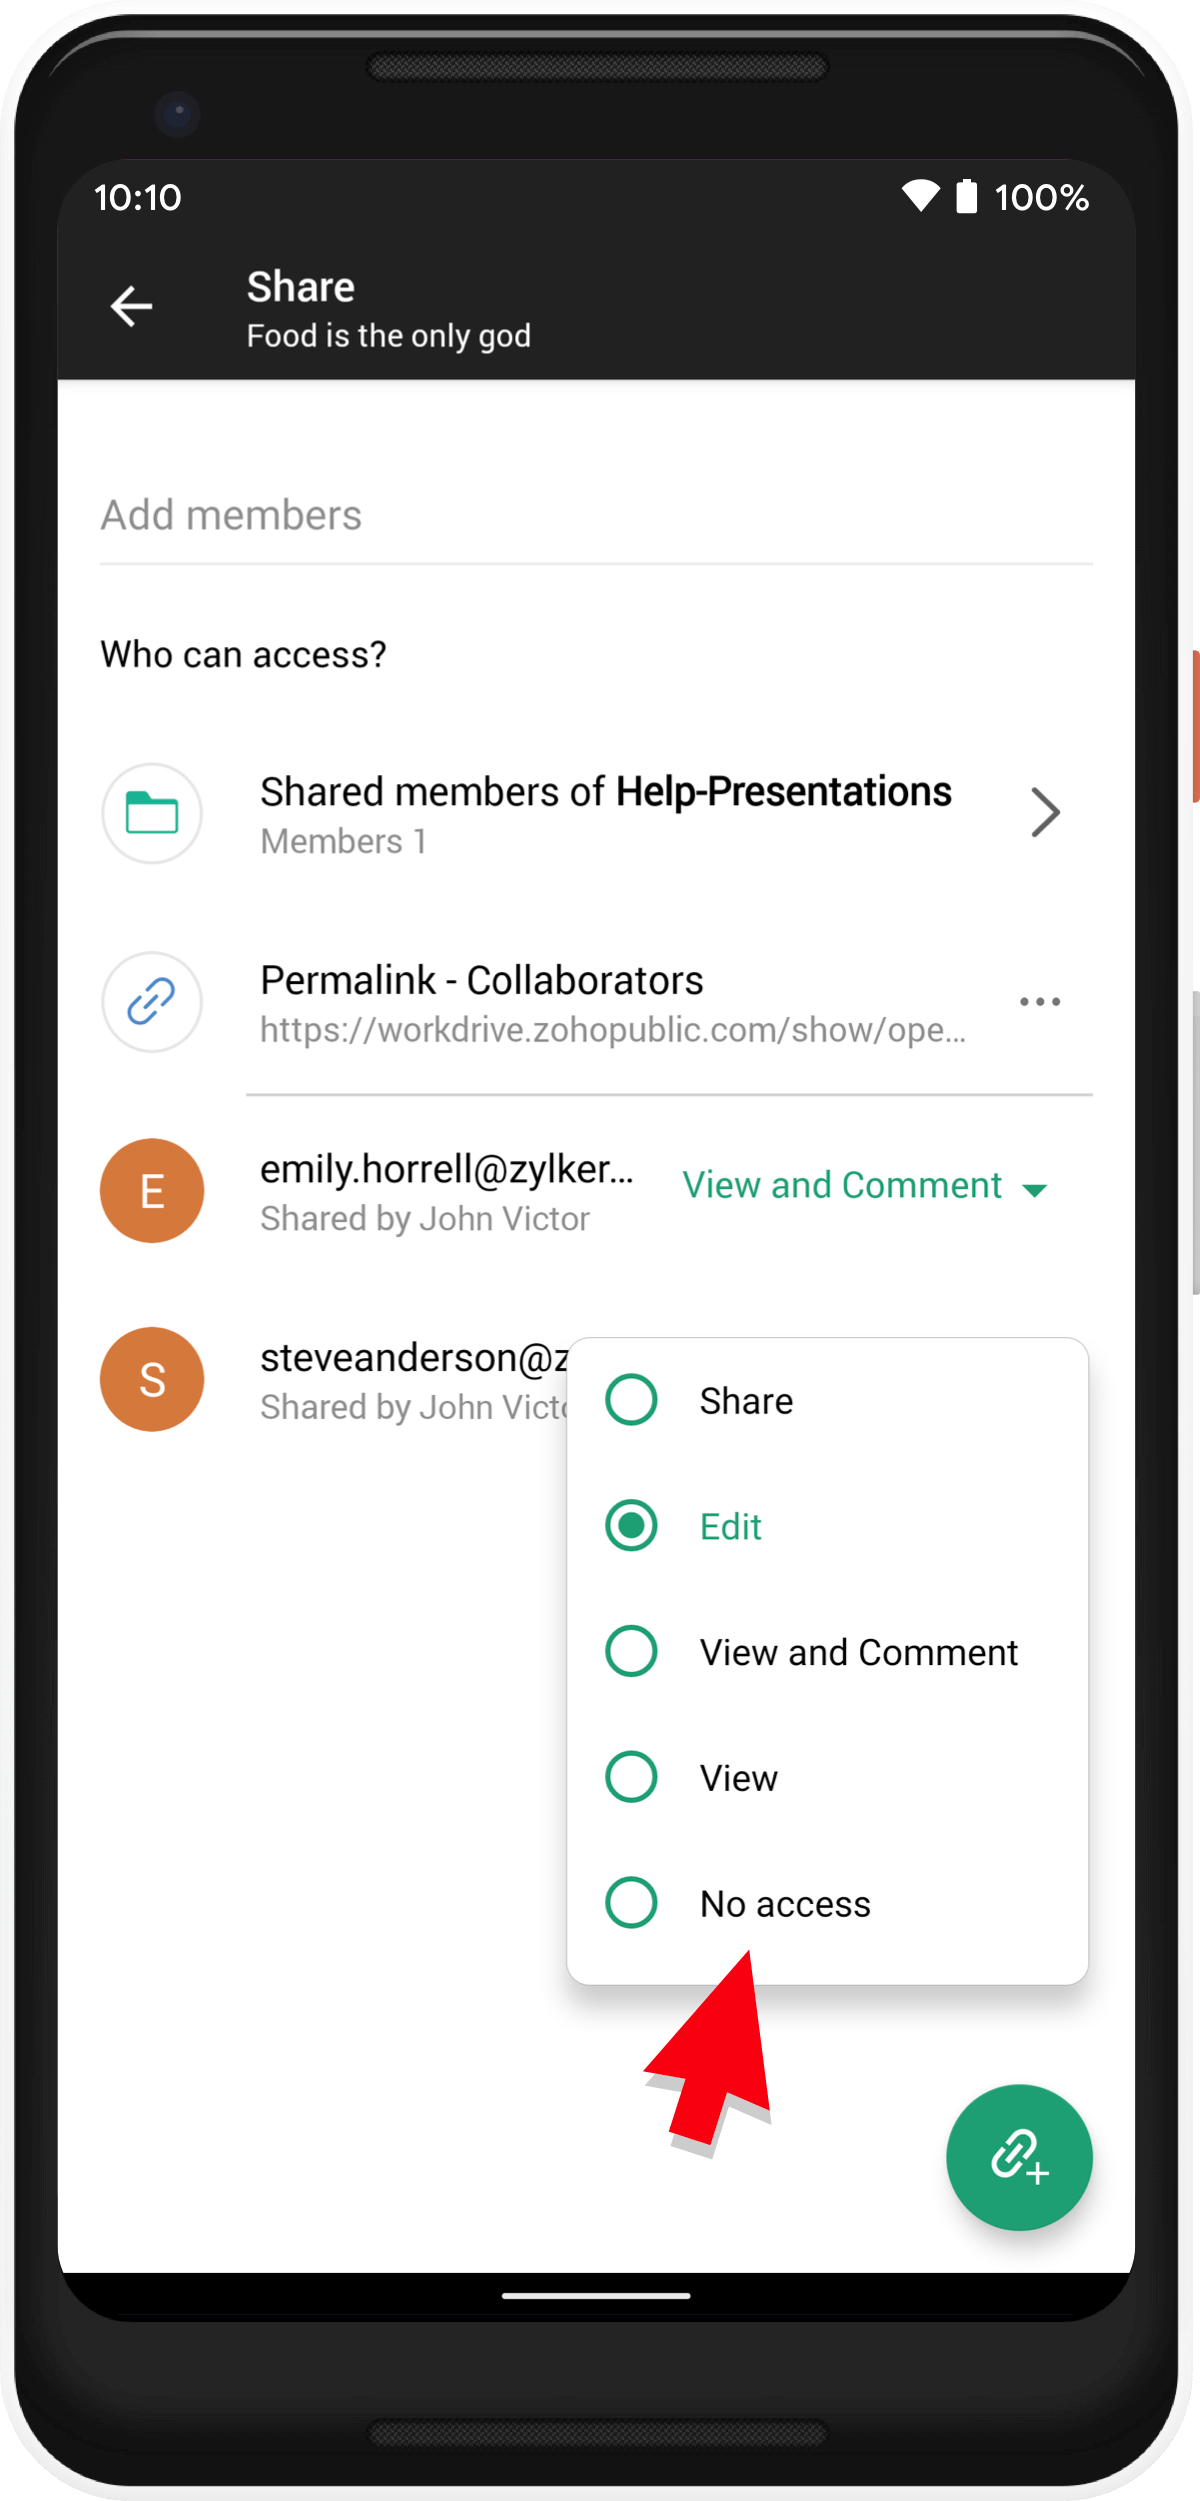Image resolution: width=1200 pixels, height=2501 pixels.
Task: Tap the permalink chain icon
Action: [x=152, y=1001]
